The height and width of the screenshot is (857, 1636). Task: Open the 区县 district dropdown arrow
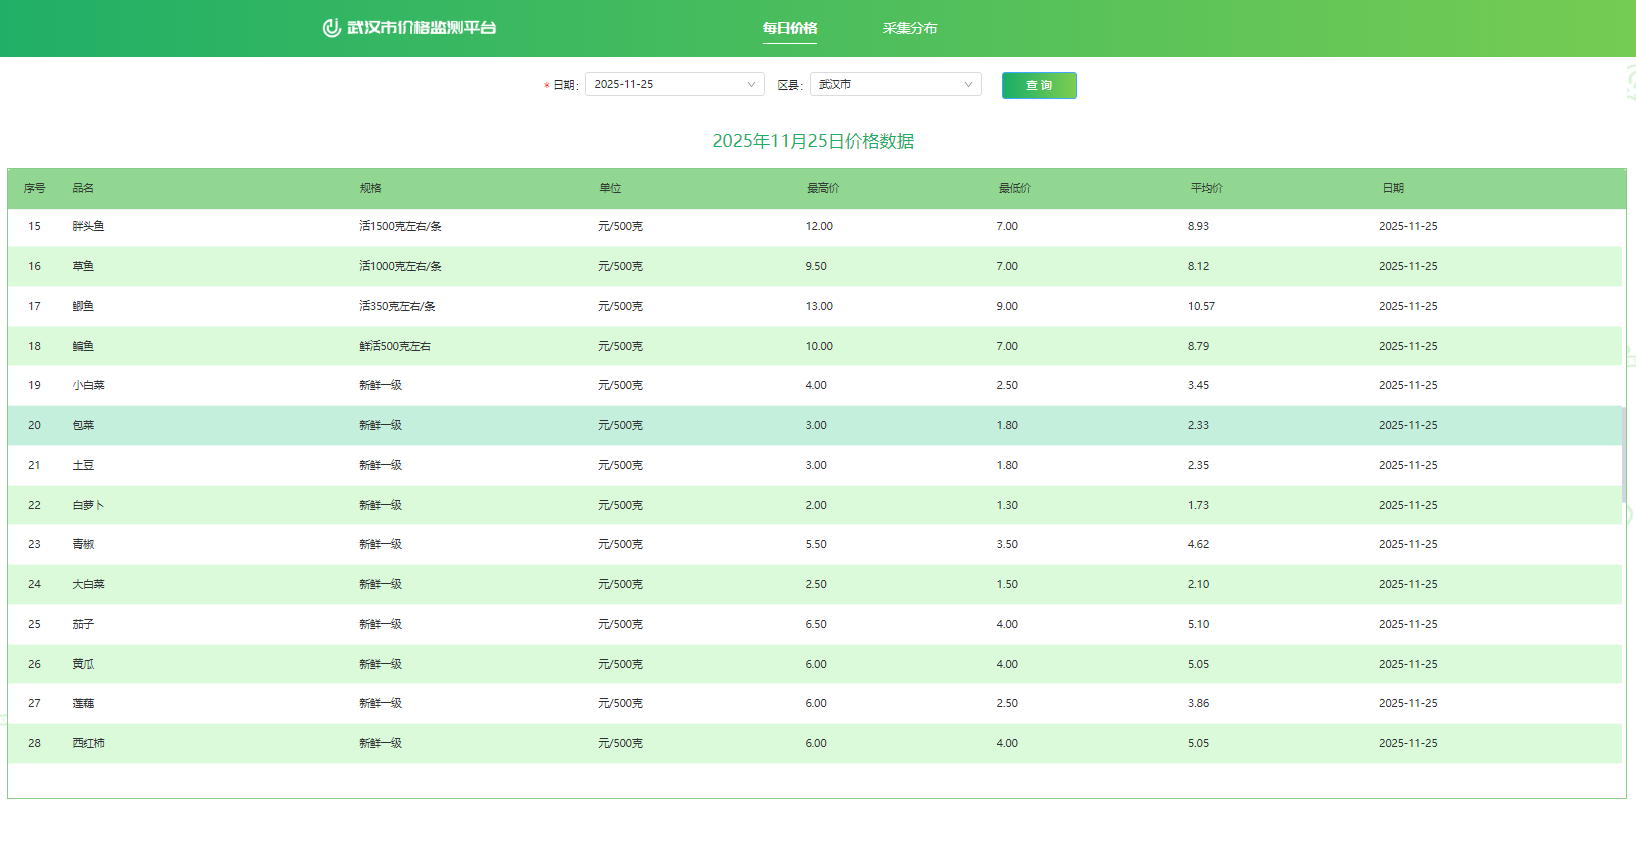pos(967,85)
